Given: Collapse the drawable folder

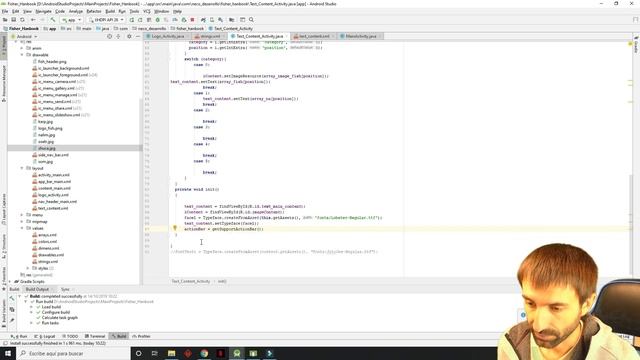Looking at the screenshot, I should [22, 55].
